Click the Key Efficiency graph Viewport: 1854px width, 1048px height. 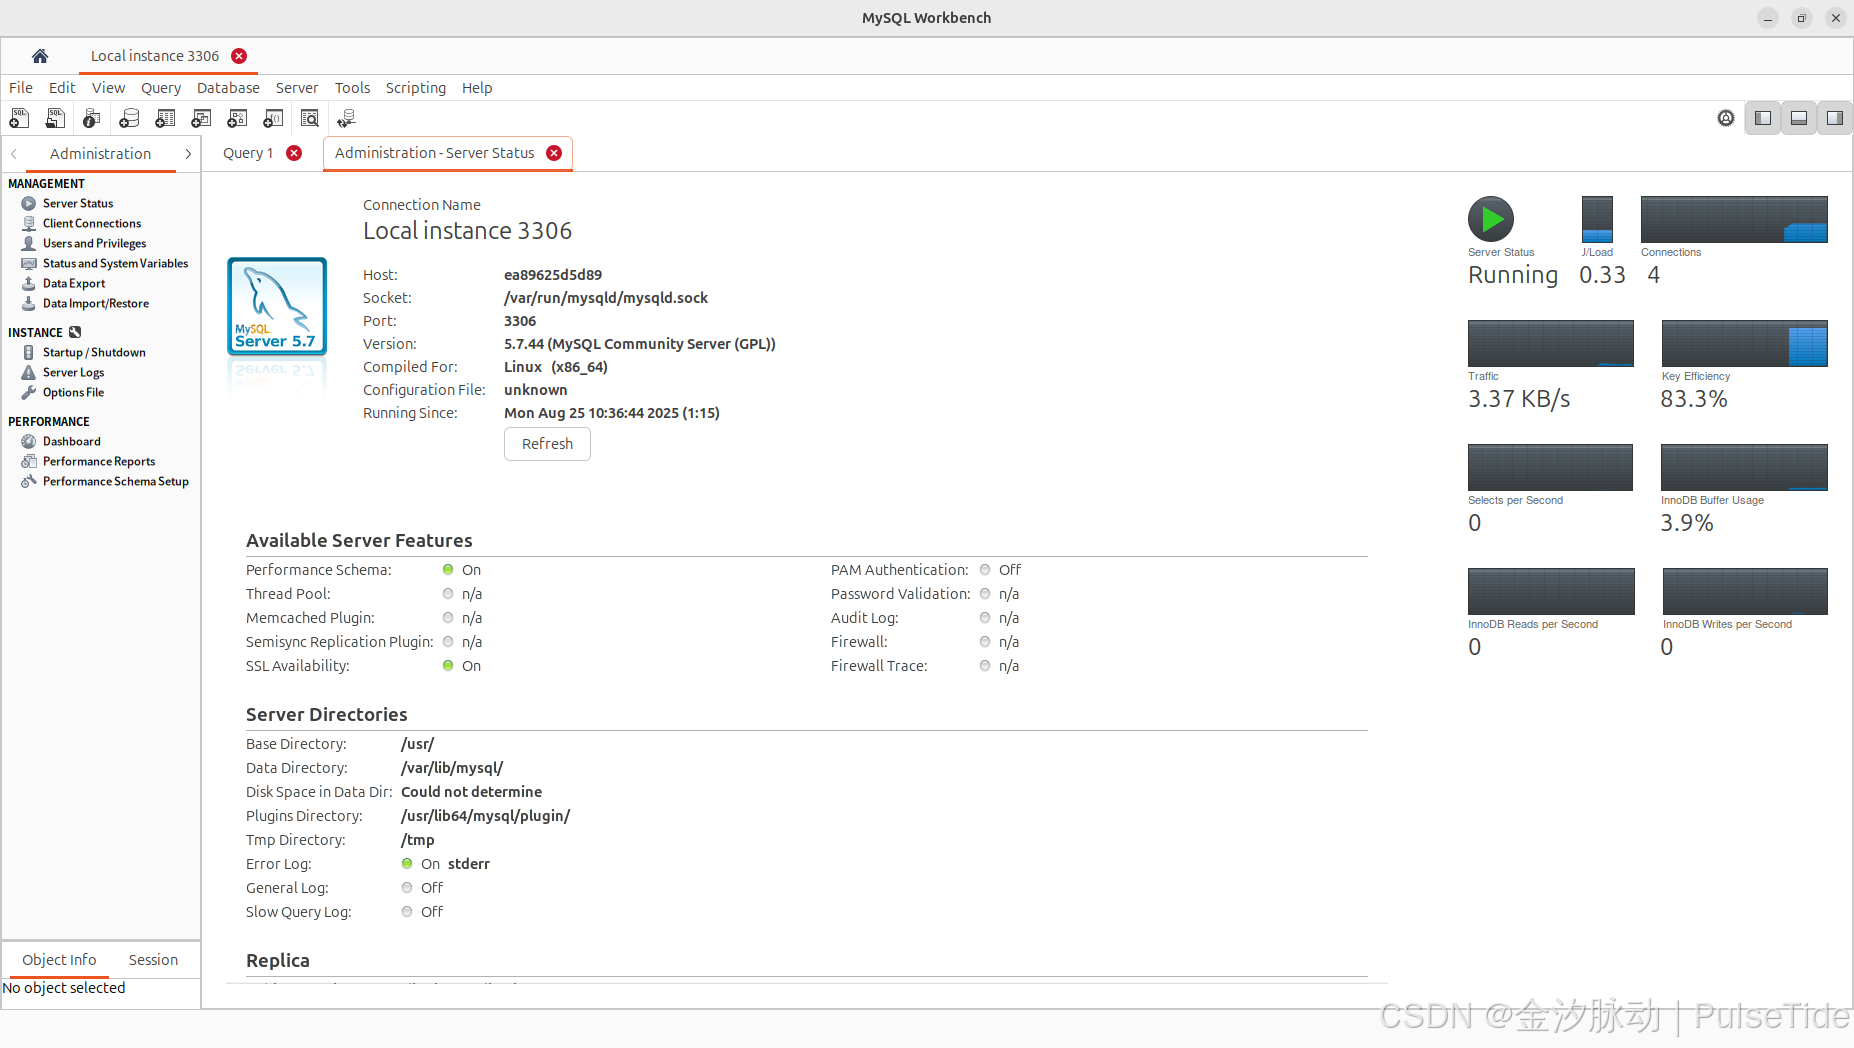tap(1744, 343)
